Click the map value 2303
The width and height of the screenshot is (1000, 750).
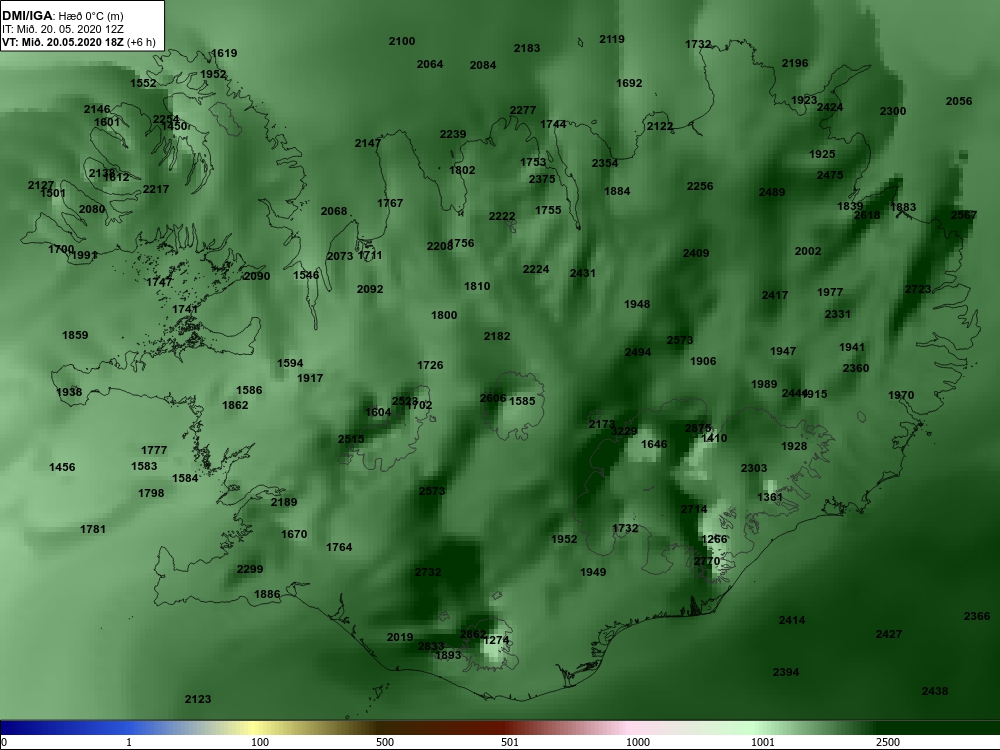pos(754,468)
